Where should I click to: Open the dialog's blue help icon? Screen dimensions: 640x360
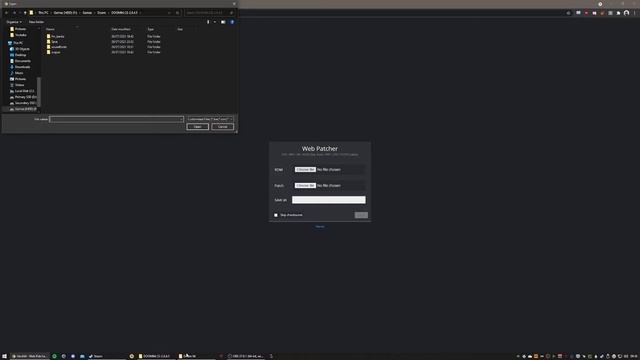pyautogui.click(x=232, y=22)
